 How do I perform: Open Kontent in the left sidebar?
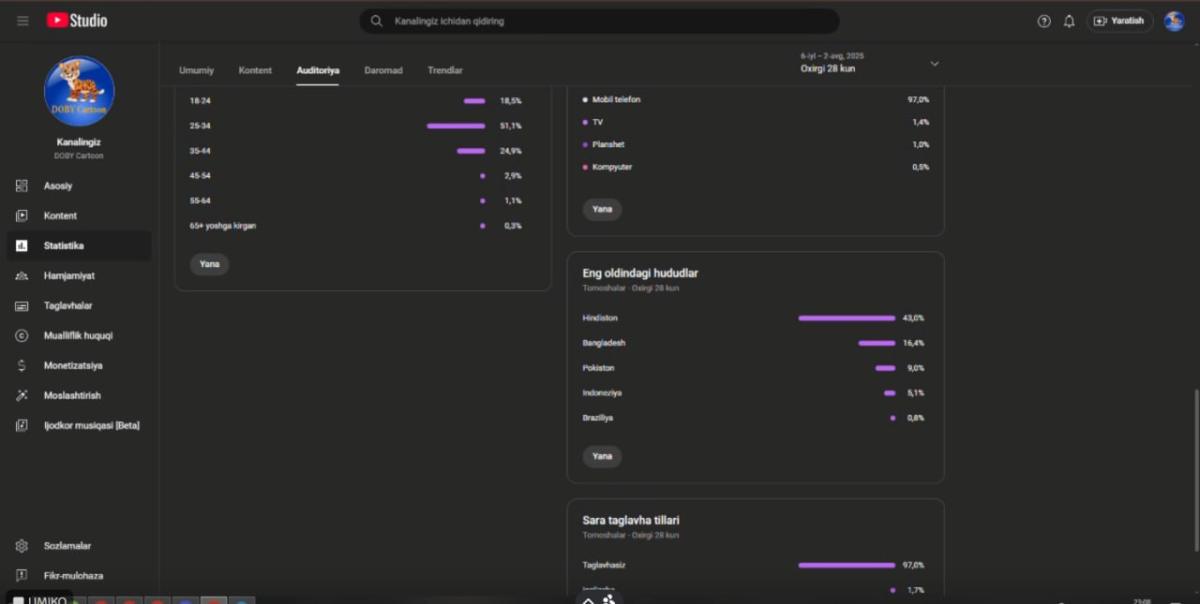click(x=79, y=216)
